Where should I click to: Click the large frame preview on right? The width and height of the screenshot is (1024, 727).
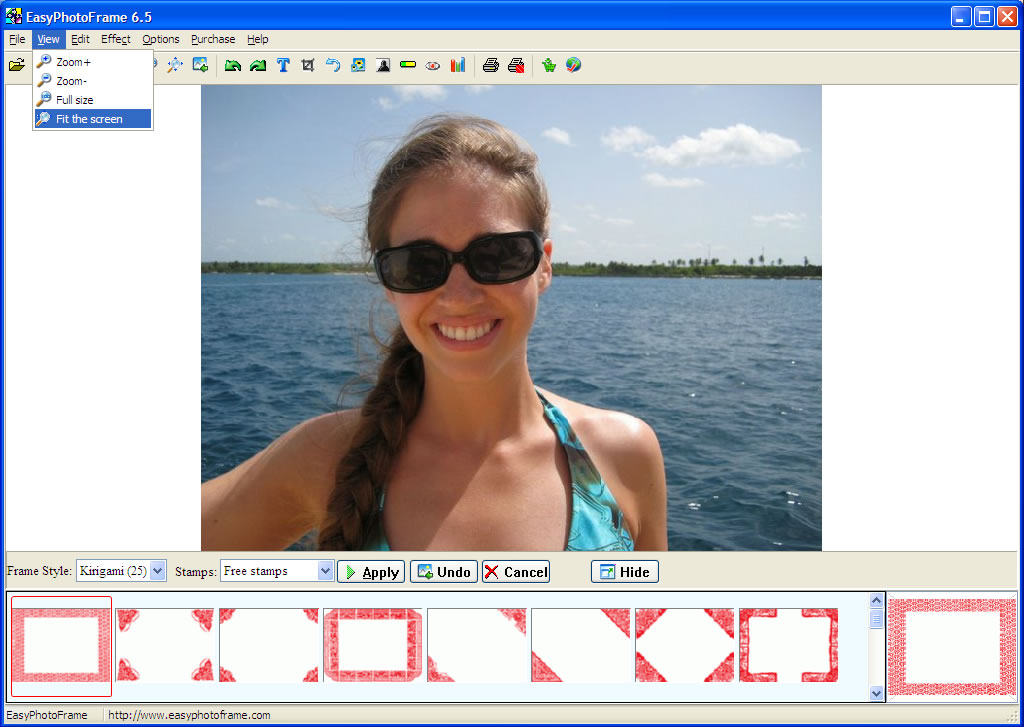[x=953, y=647]
